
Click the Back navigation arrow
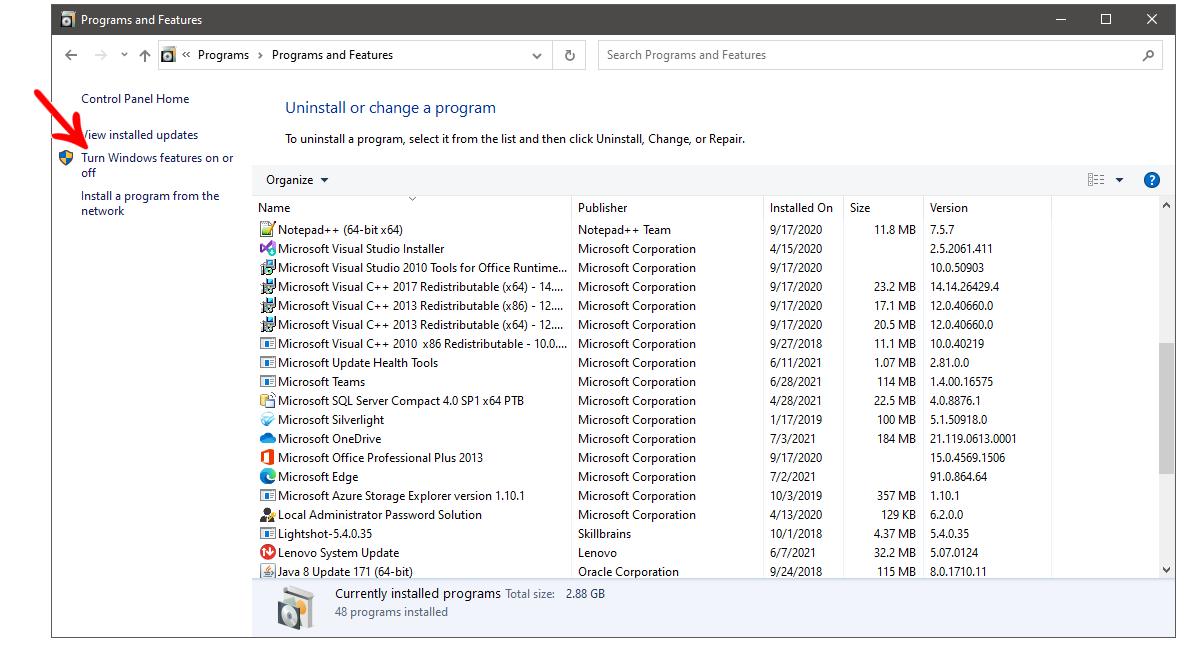coord(71,55)
